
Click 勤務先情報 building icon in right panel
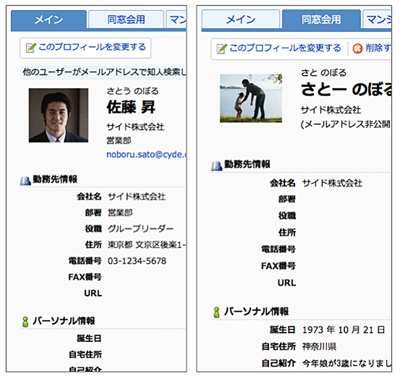point(217,165)
